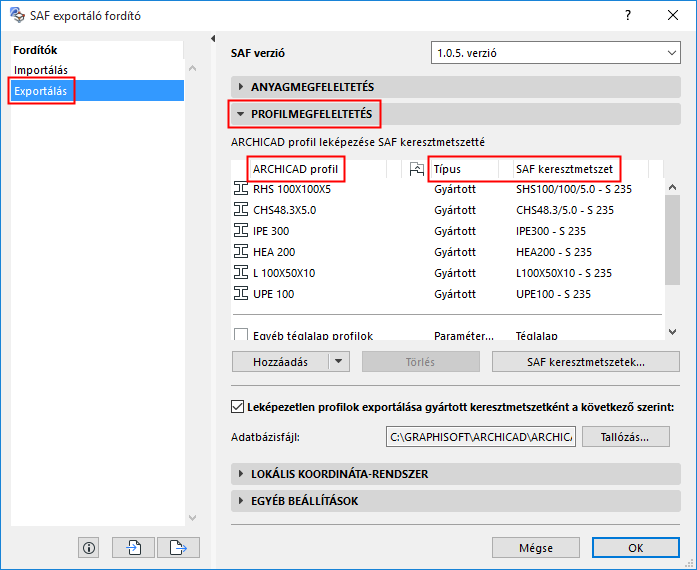Select the CHS48.3X5.0 profile row
The height and width of the screenshot is (570, 697).
448,209
